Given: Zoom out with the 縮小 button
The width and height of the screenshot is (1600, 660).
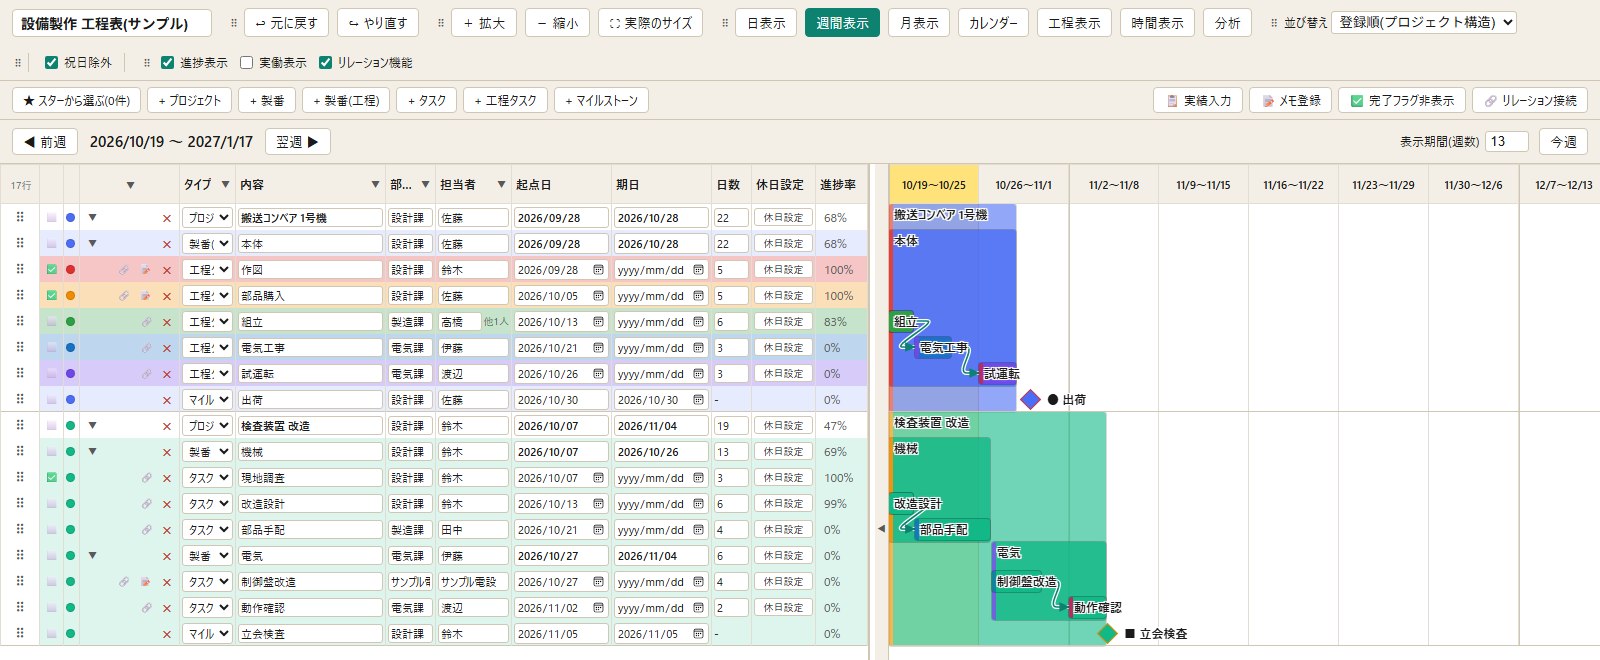Looking at the screenshot, I should click(x=557, y=23).
